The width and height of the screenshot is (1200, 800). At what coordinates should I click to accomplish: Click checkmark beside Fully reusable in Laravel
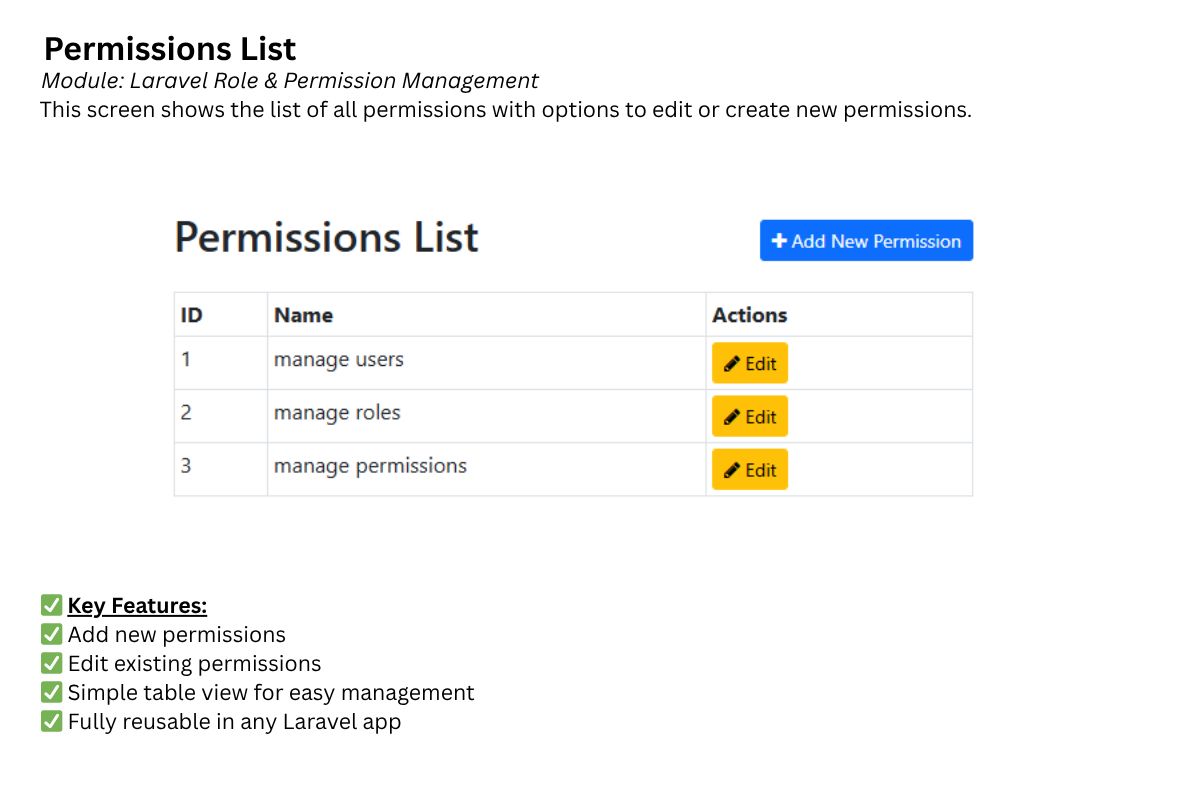pyautogui.click(x=51, y=721)
